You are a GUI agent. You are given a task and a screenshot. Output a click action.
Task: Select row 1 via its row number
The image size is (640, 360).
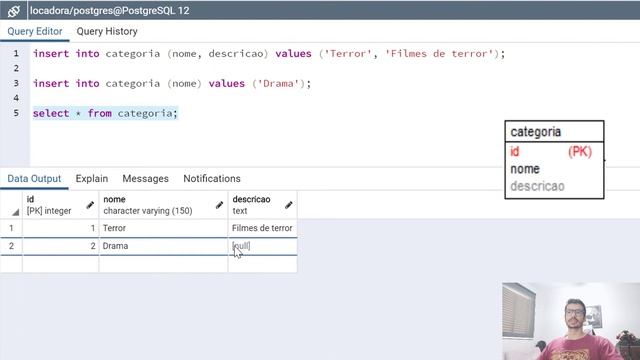11,228
